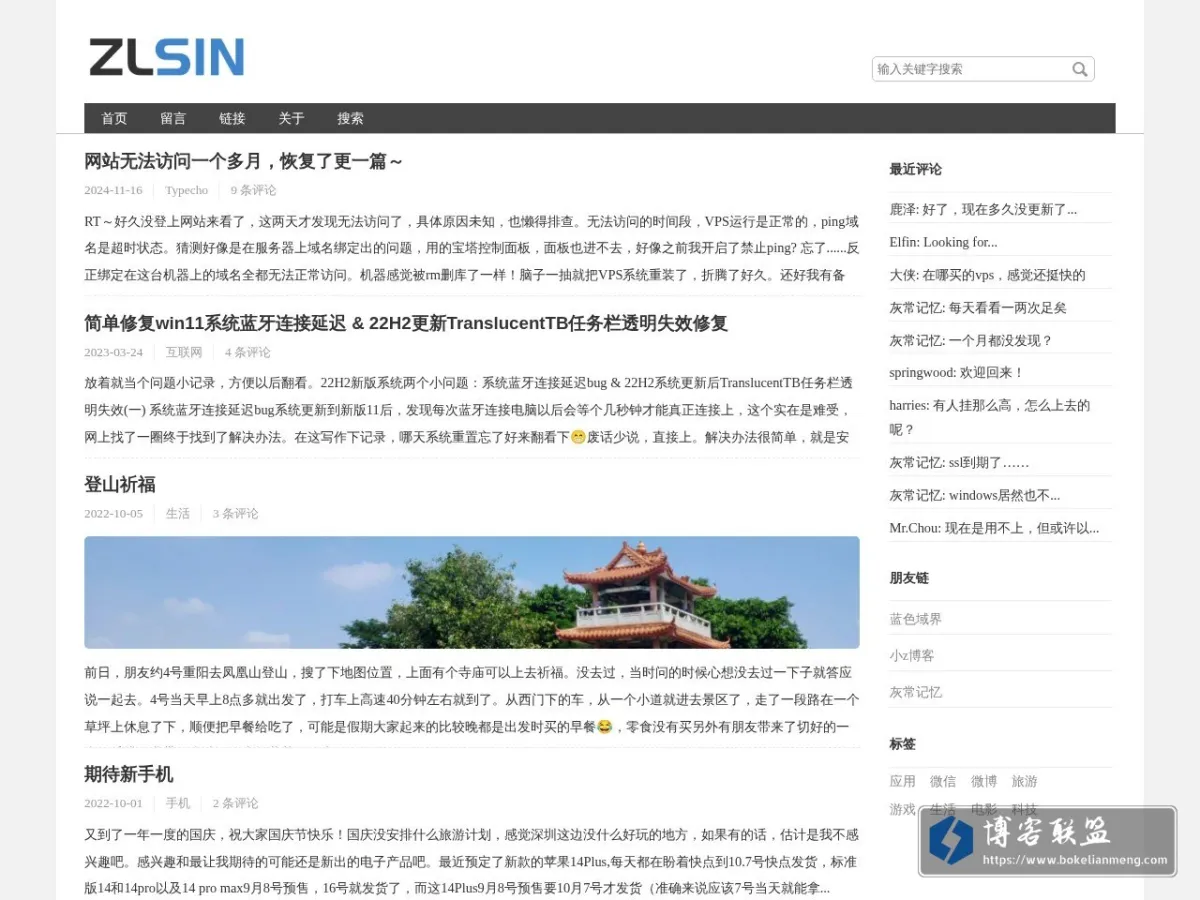This screenshot has width=1200, height=900.
Task: Open the 关于 menu item
Action: coord(291,118)
